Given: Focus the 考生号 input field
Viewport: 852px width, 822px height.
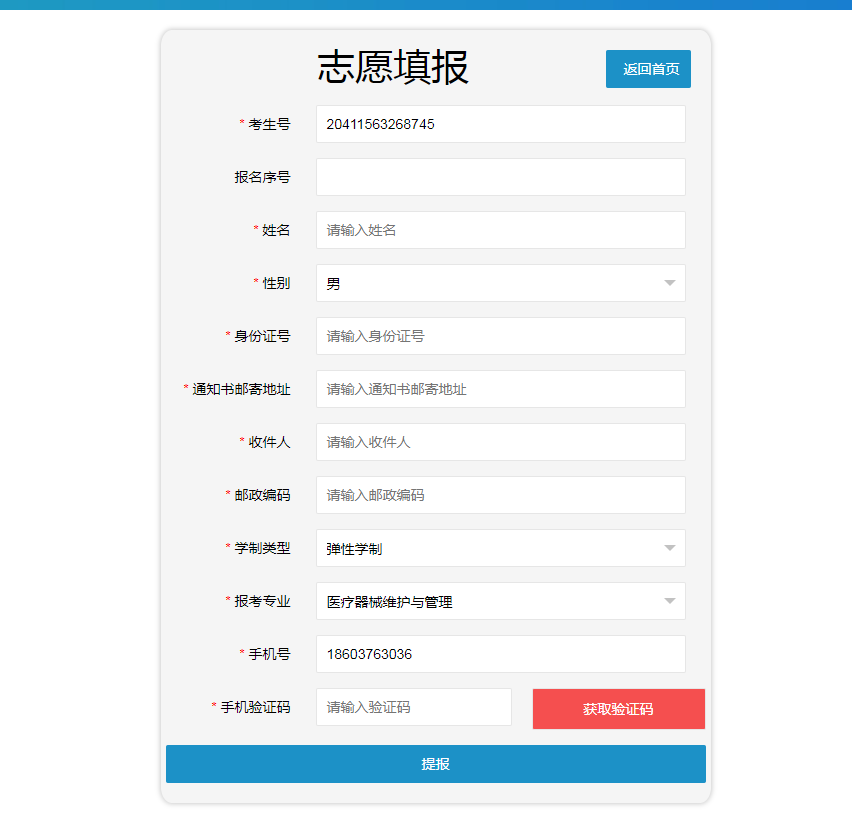Looking at the screenshot, I should [x=500, y=124].
